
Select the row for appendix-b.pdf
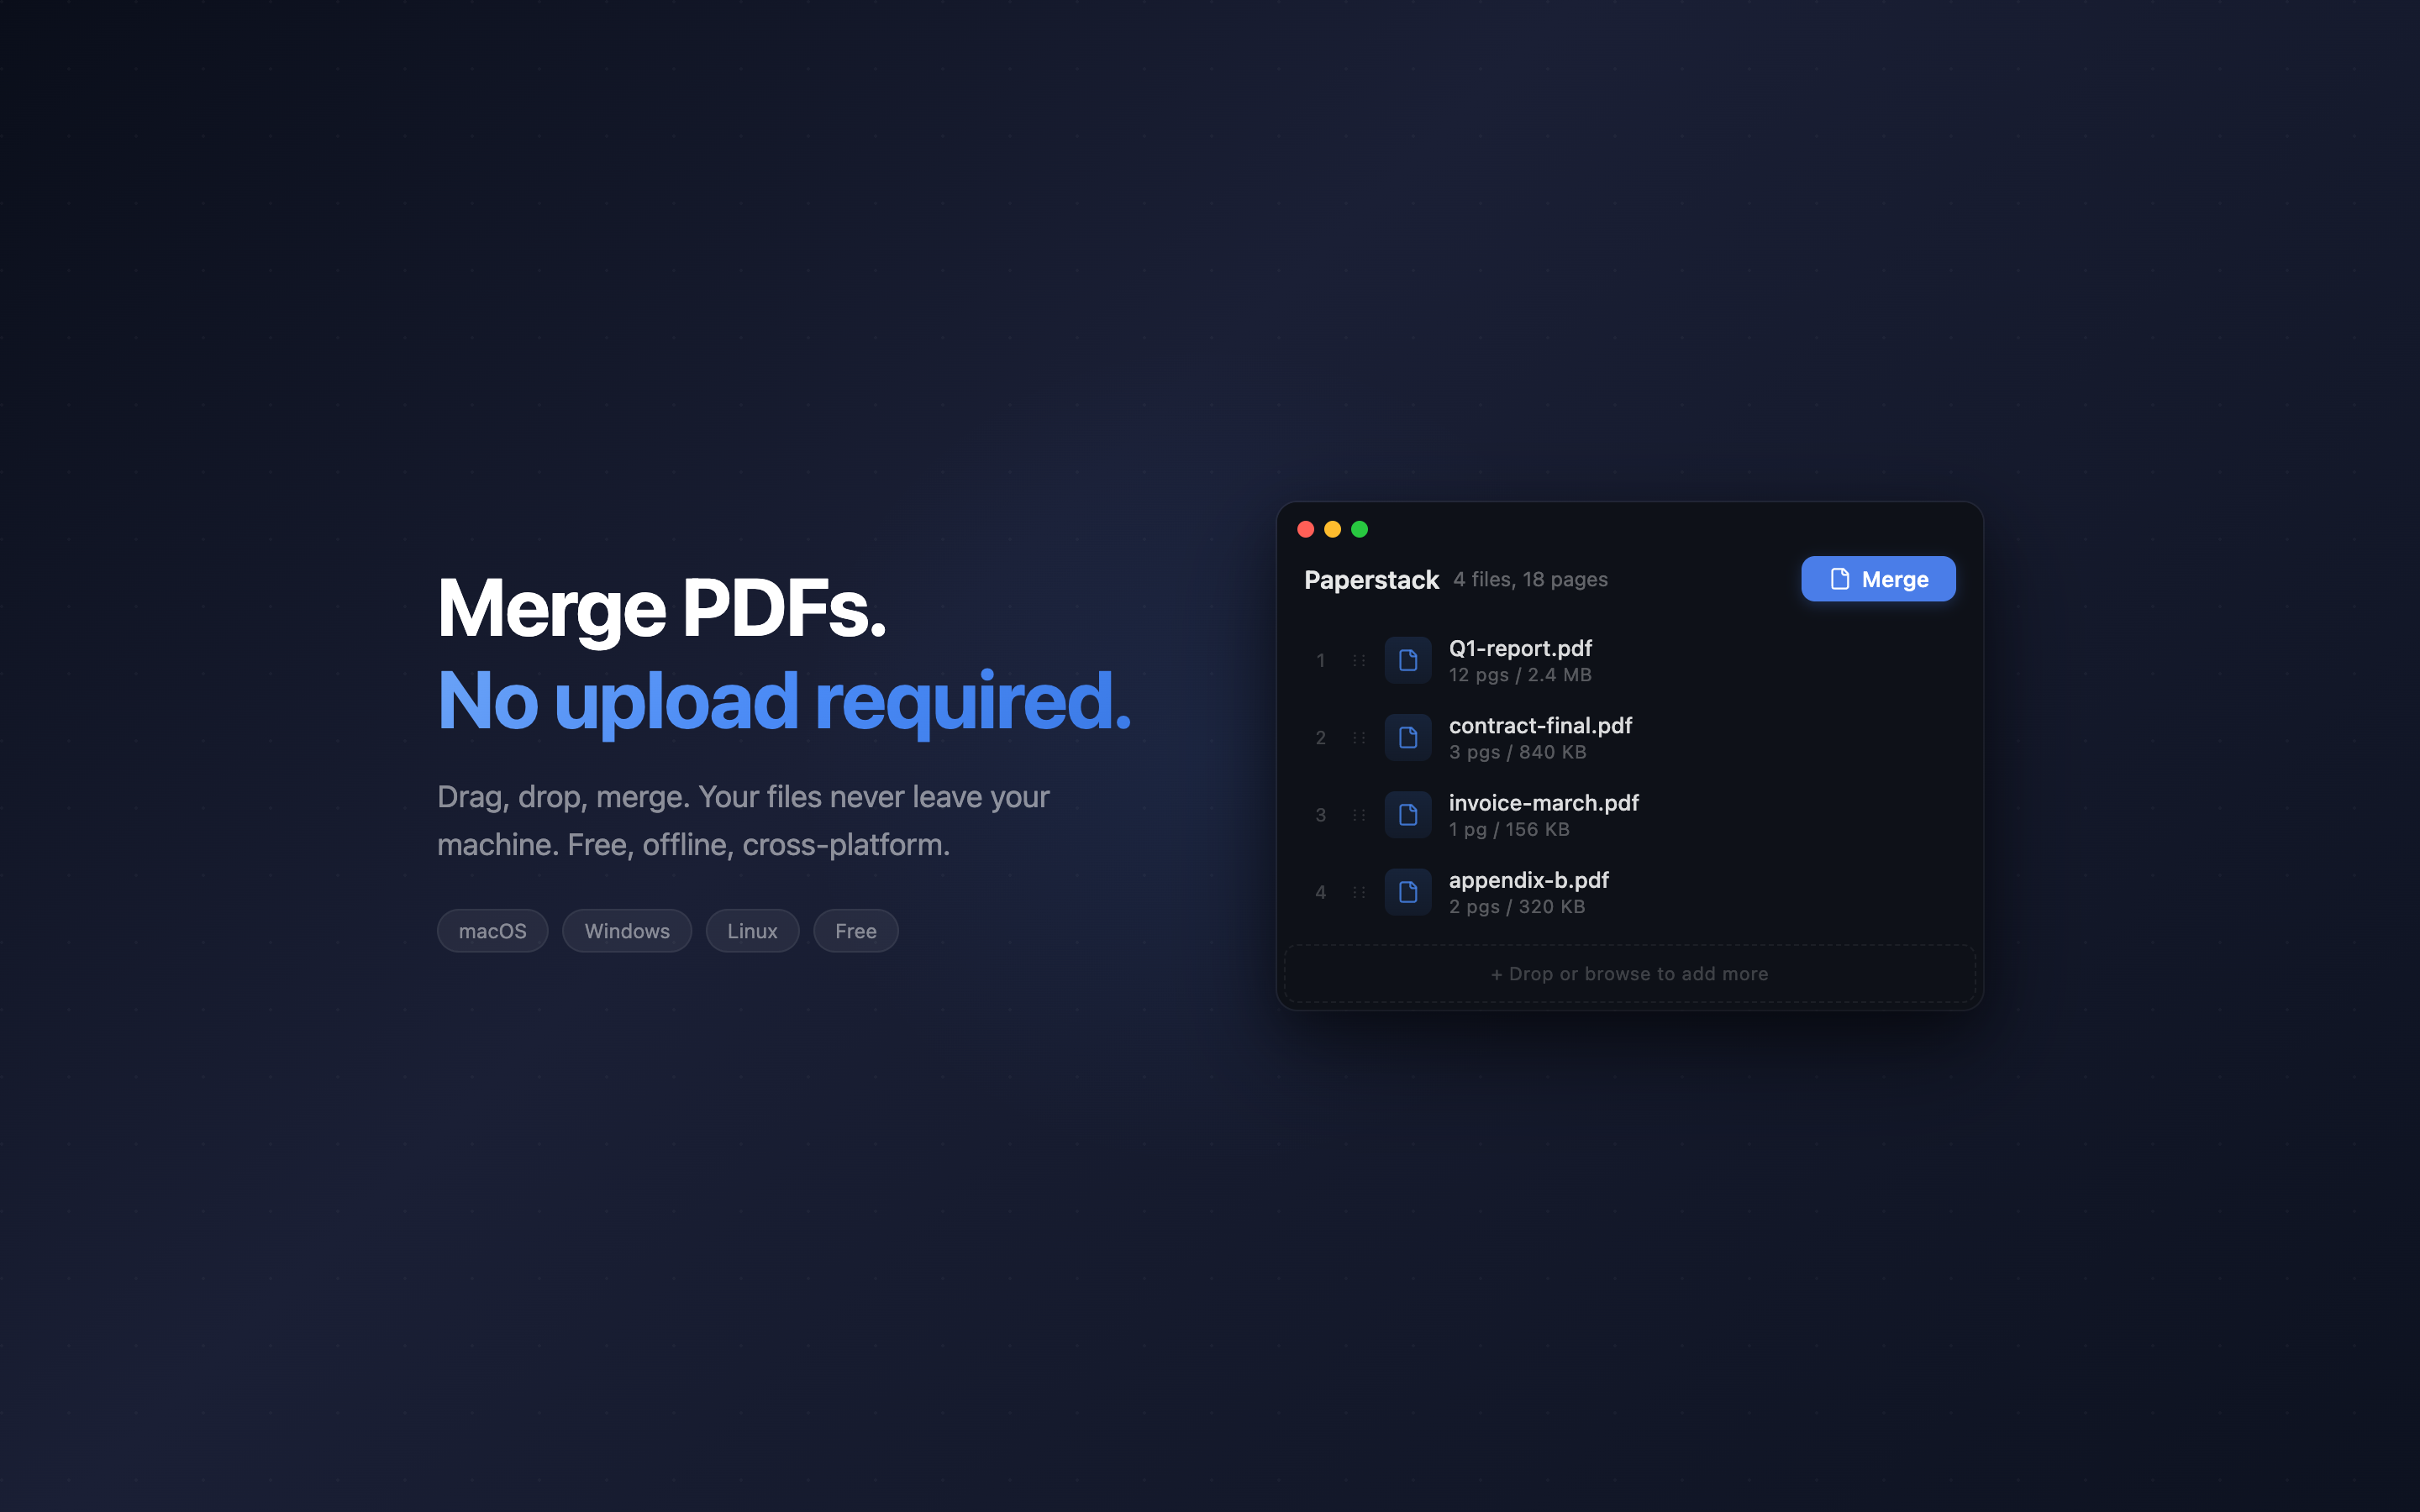coord(1600,892)
